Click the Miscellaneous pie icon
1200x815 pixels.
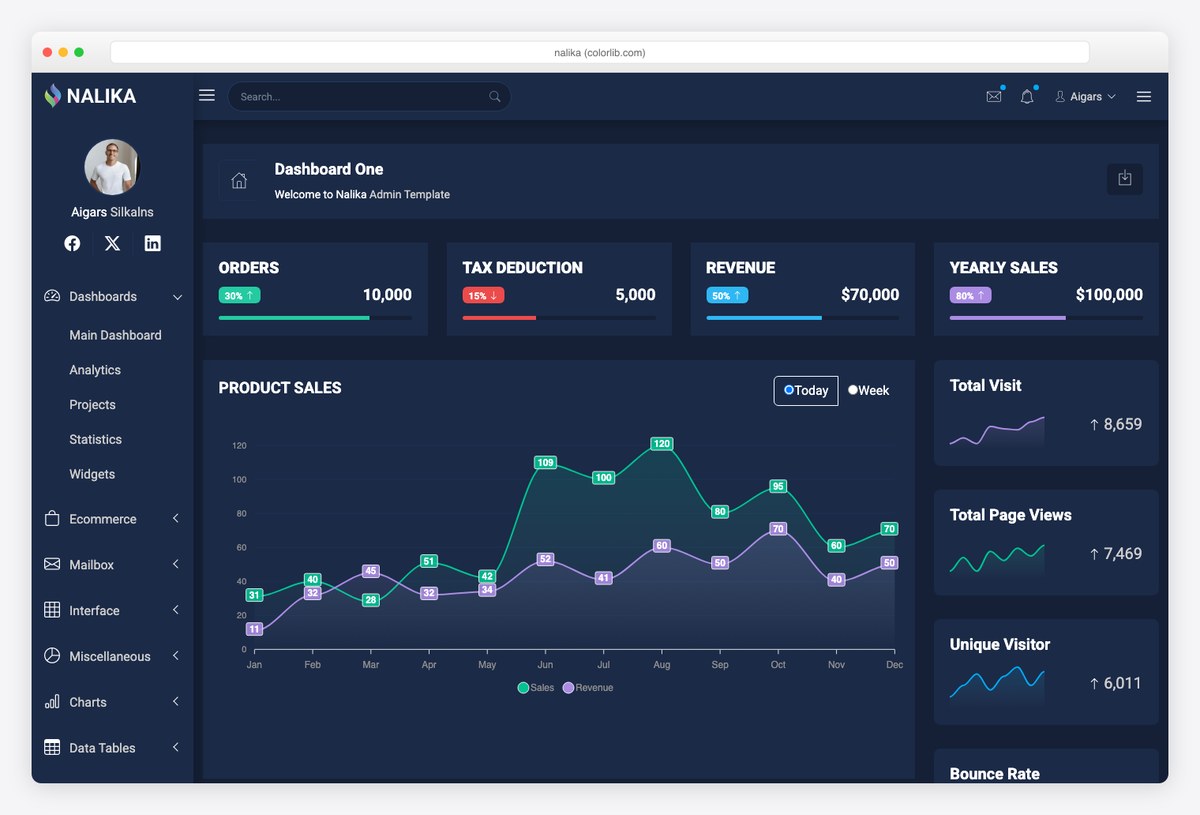coord(52,656)
